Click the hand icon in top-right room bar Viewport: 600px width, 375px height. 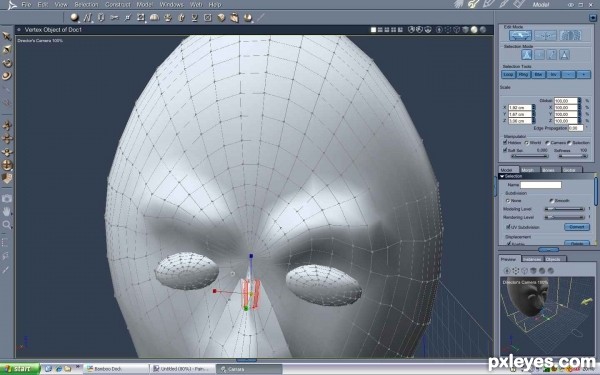pos(459,5)
